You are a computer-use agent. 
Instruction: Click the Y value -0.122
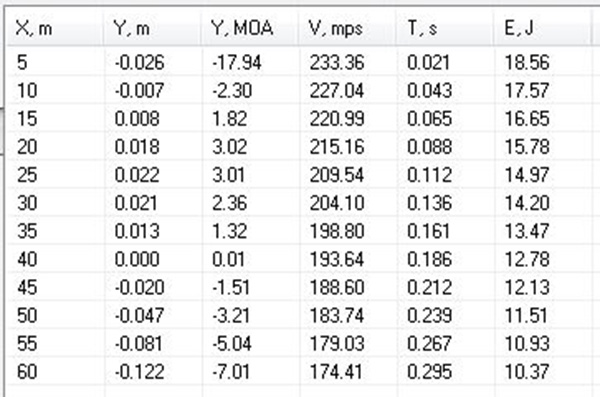[x=139, y=372]
